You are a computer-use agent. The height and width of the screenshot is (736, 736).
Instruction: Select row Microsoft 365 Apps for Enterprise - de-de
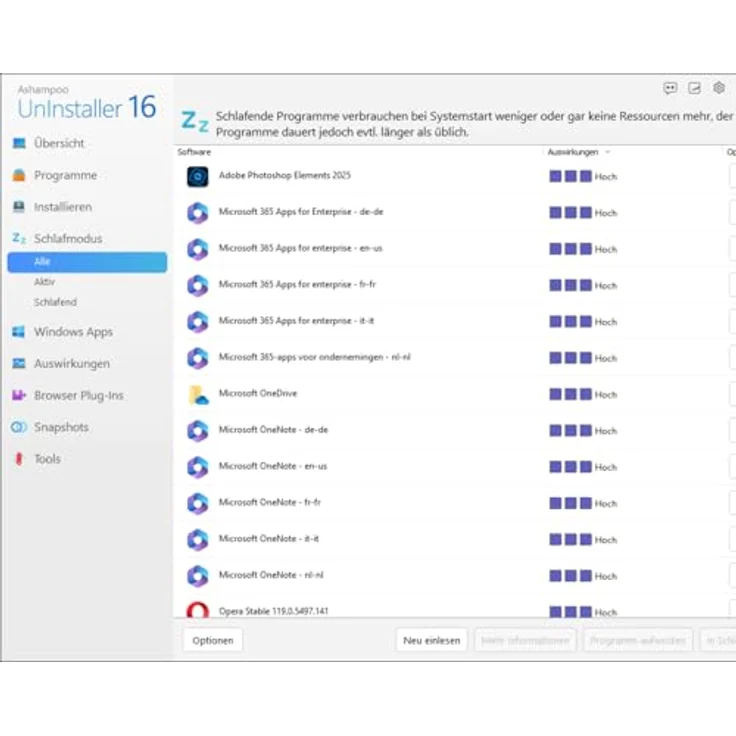[454, 213]
